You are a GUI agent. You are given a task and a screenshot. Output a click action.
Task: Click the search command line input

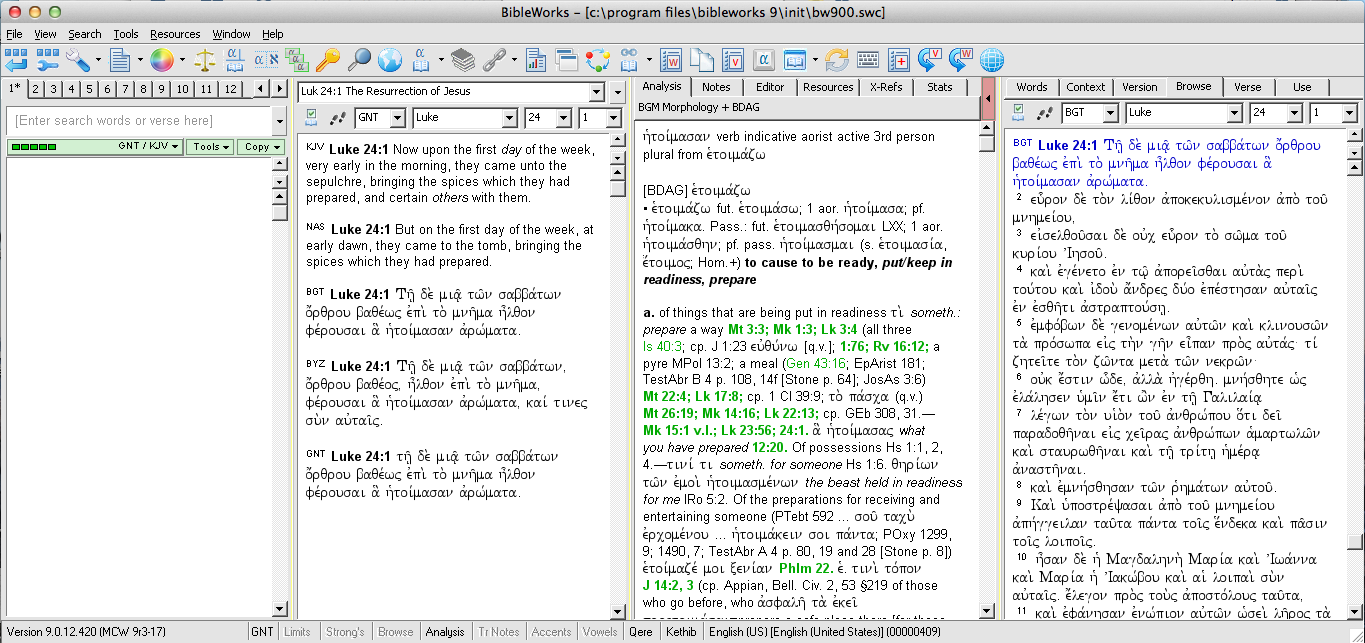(139, 121)
